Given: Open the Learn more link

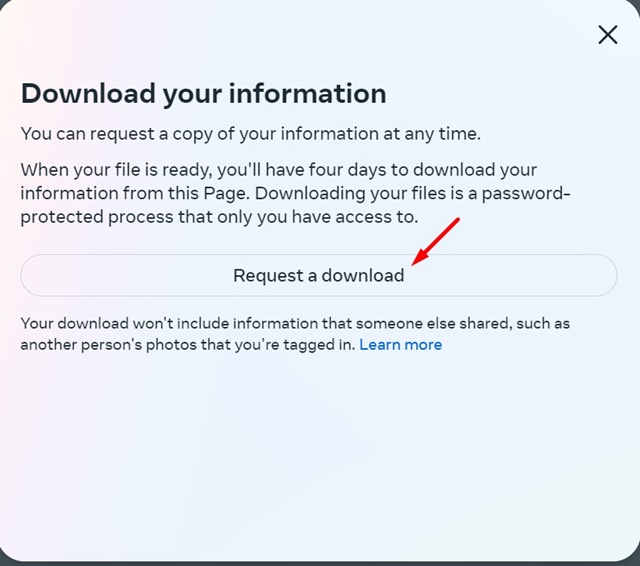Looking at the screenshot, I should pyautogui.click(x=400, y=345).
